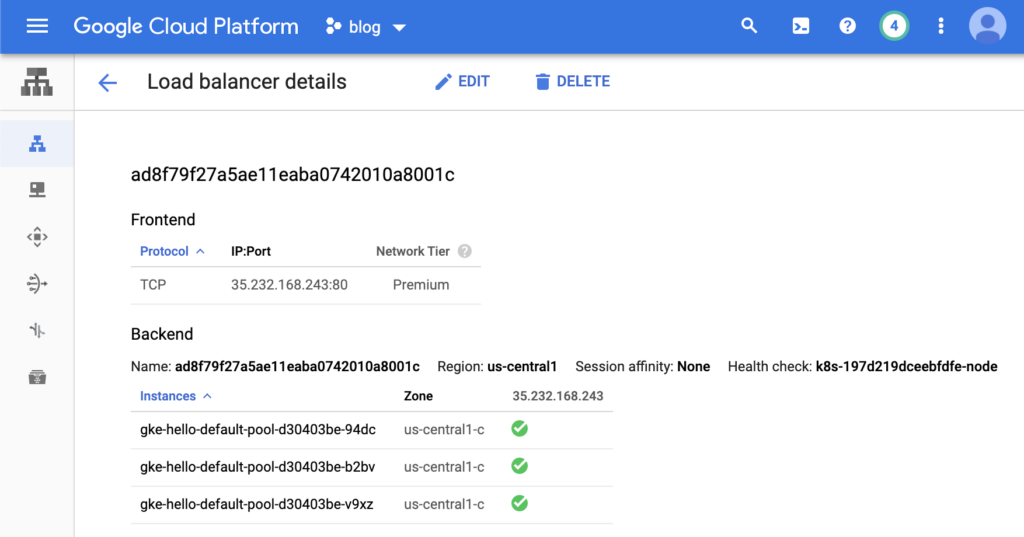Open Cloud NAT sidebar icon
The width and height of the screenshot is (1024, 537).
(37, 284)
